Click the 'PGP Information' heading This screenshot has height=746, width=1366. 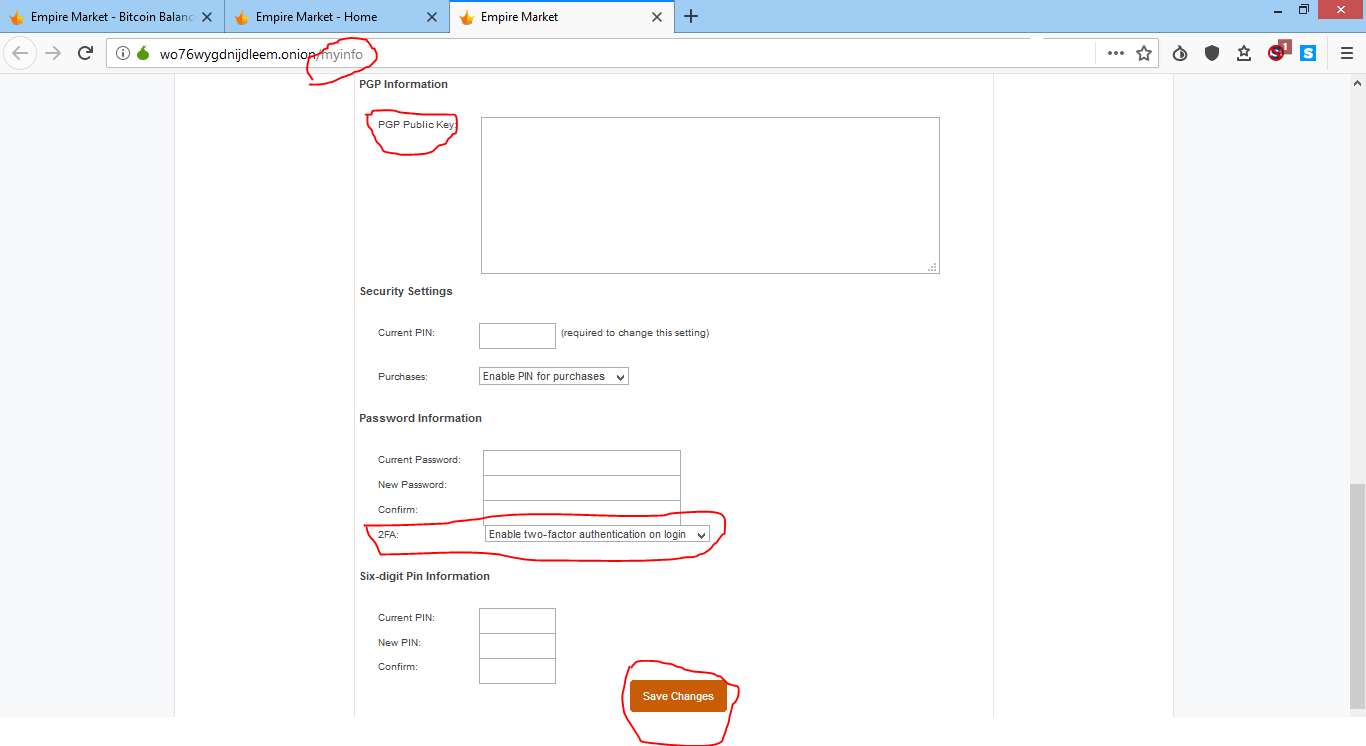coord(403,84)
